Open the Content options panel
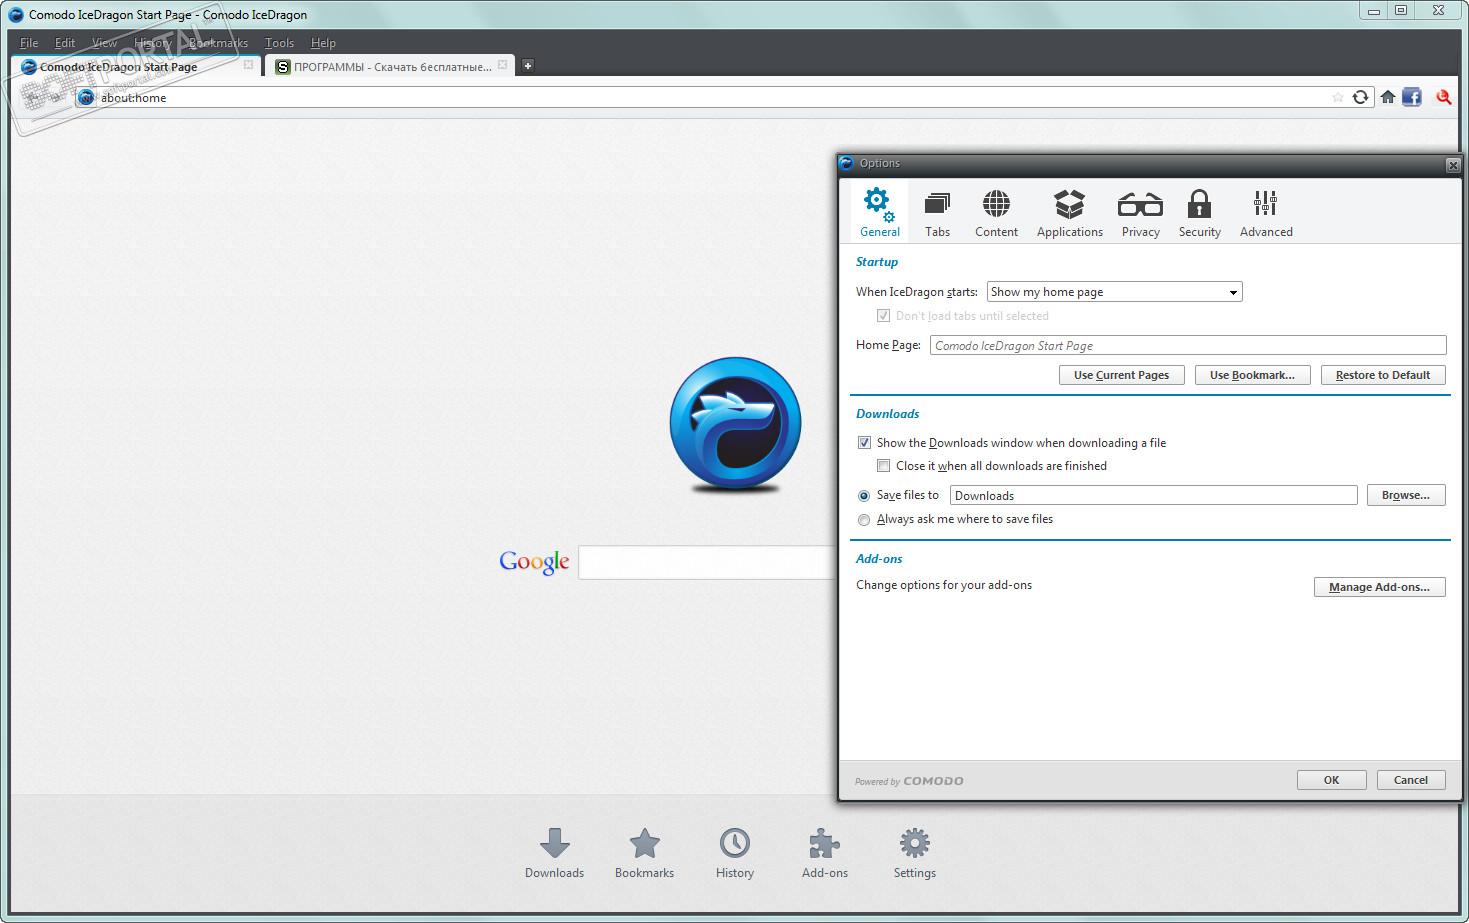The height and width of the screenshot is (923, 1469). tap(996, 214)
